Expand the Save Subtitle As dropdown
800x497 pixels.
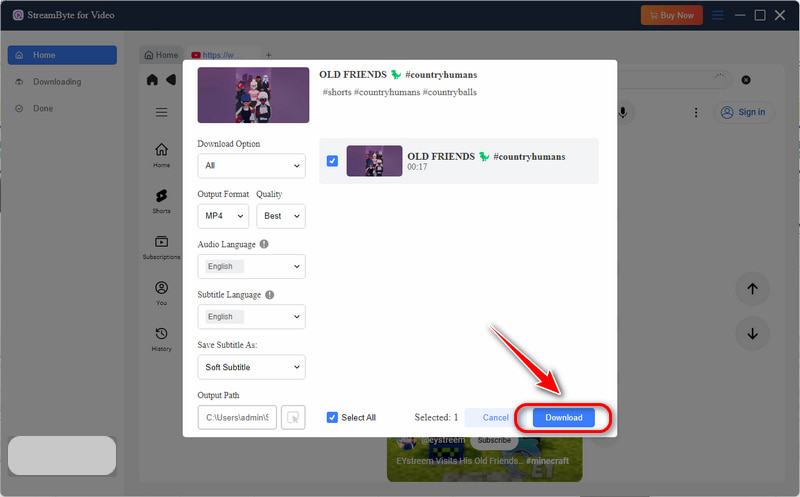[x=252, y=367]
